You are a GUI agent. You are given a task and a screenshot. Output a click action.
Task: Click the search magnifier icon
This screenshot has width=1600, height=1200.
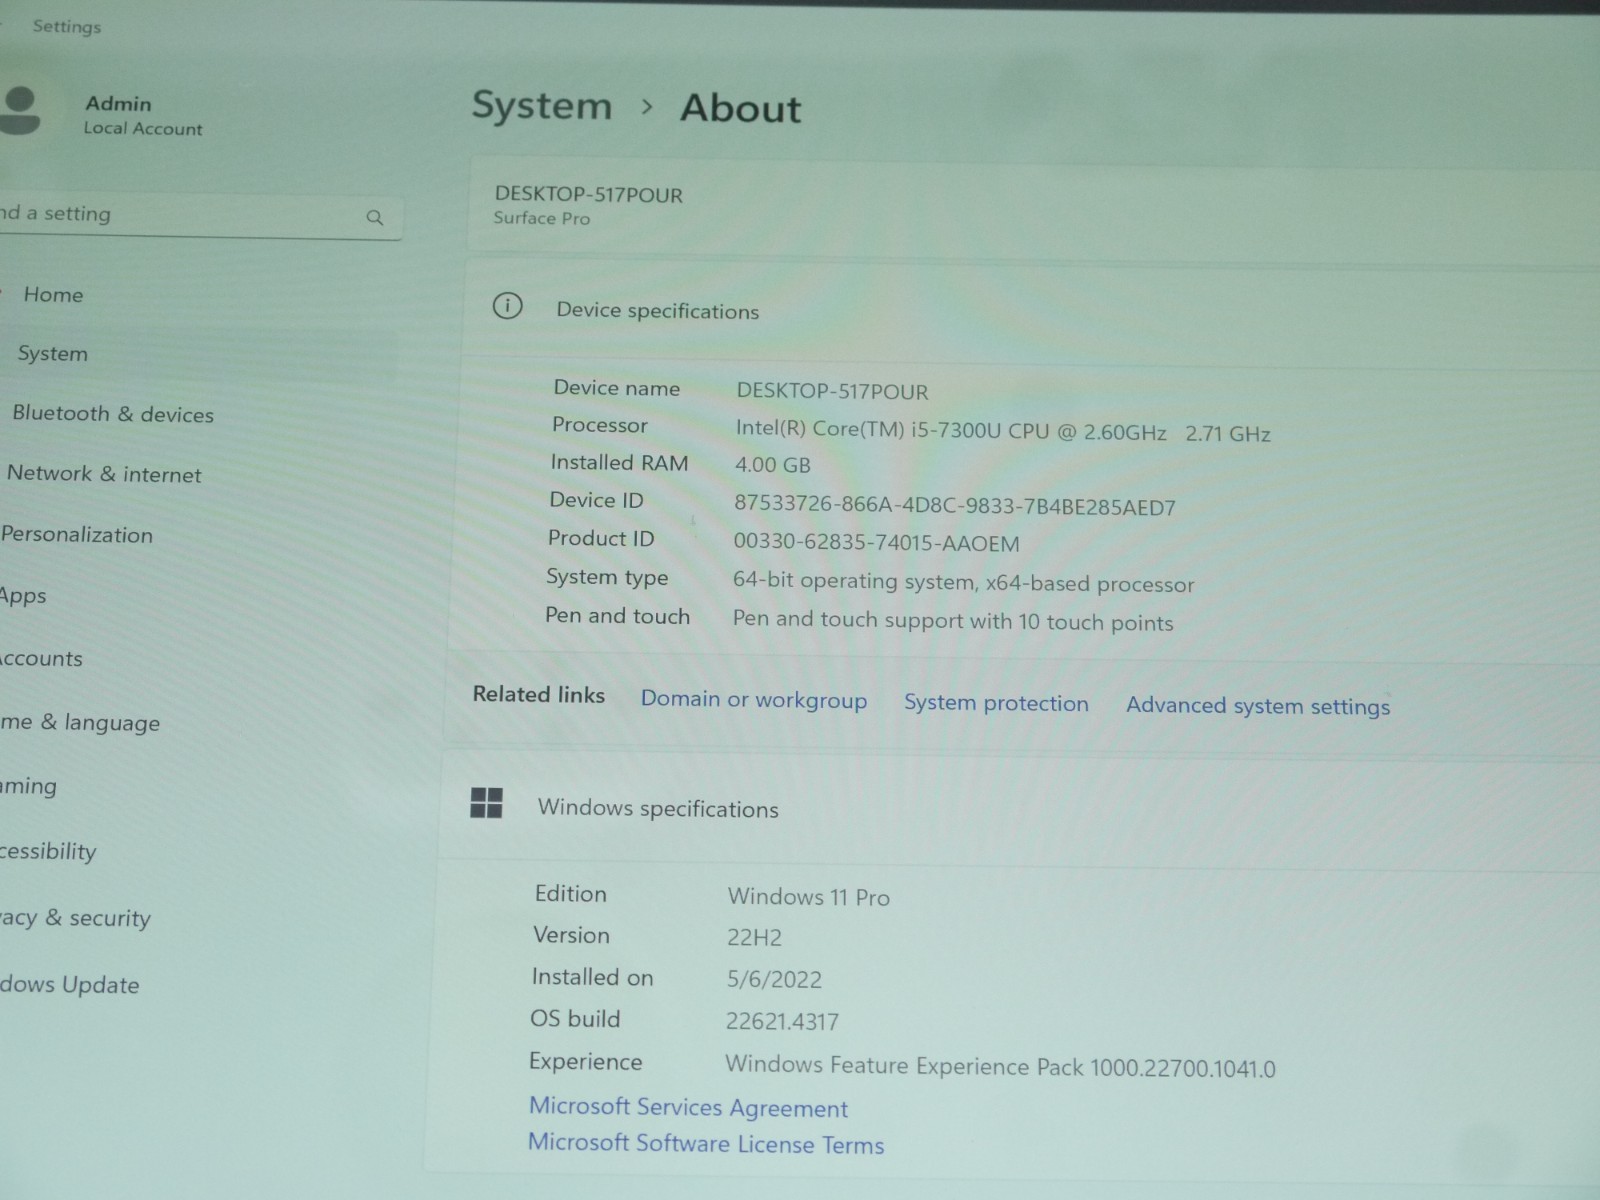[x=375, y=217]
